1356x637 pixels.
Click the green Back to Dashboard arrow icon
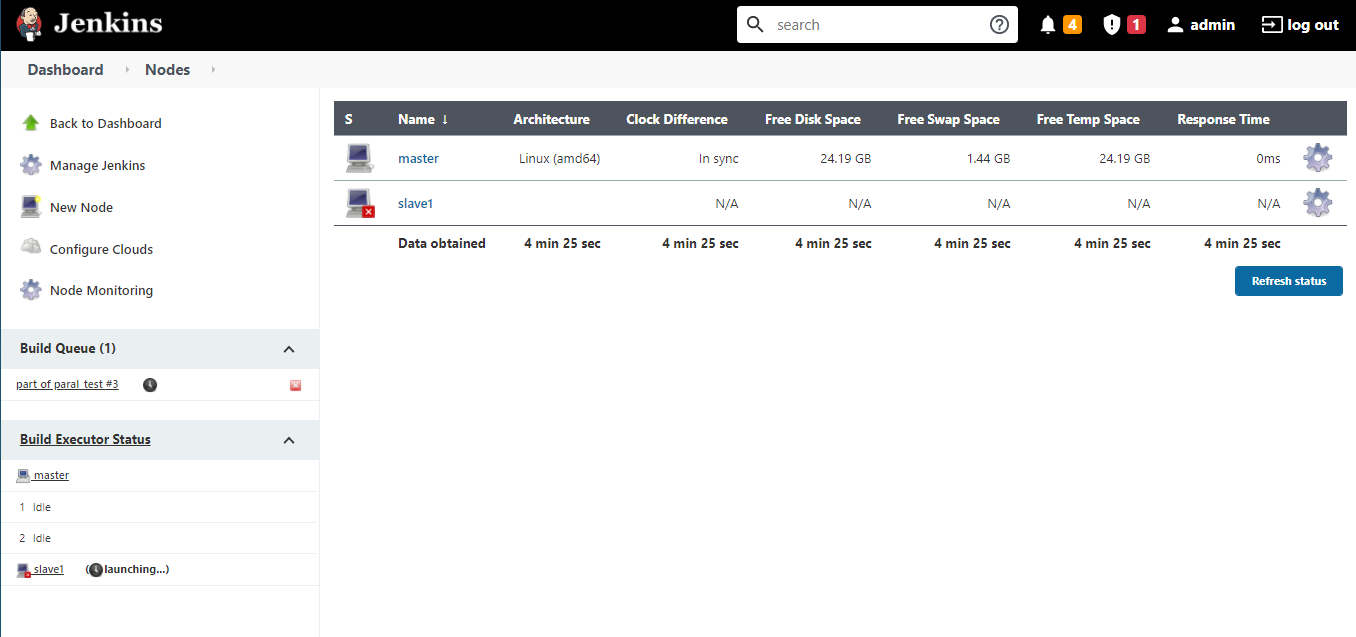point(31,123)
